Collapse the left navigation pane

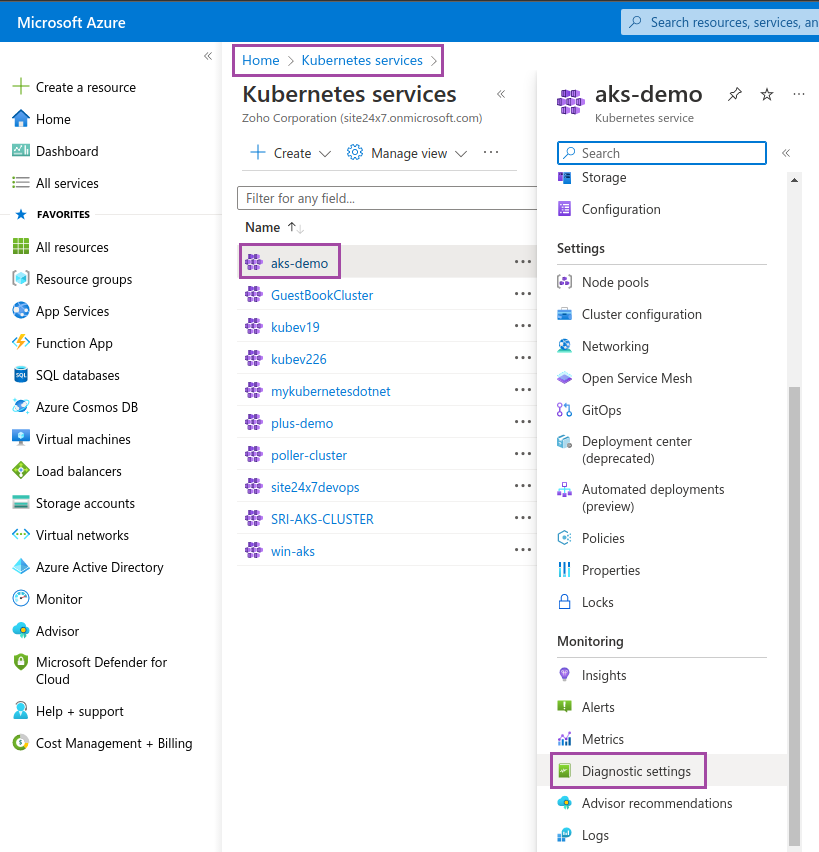tap(208, 57)
